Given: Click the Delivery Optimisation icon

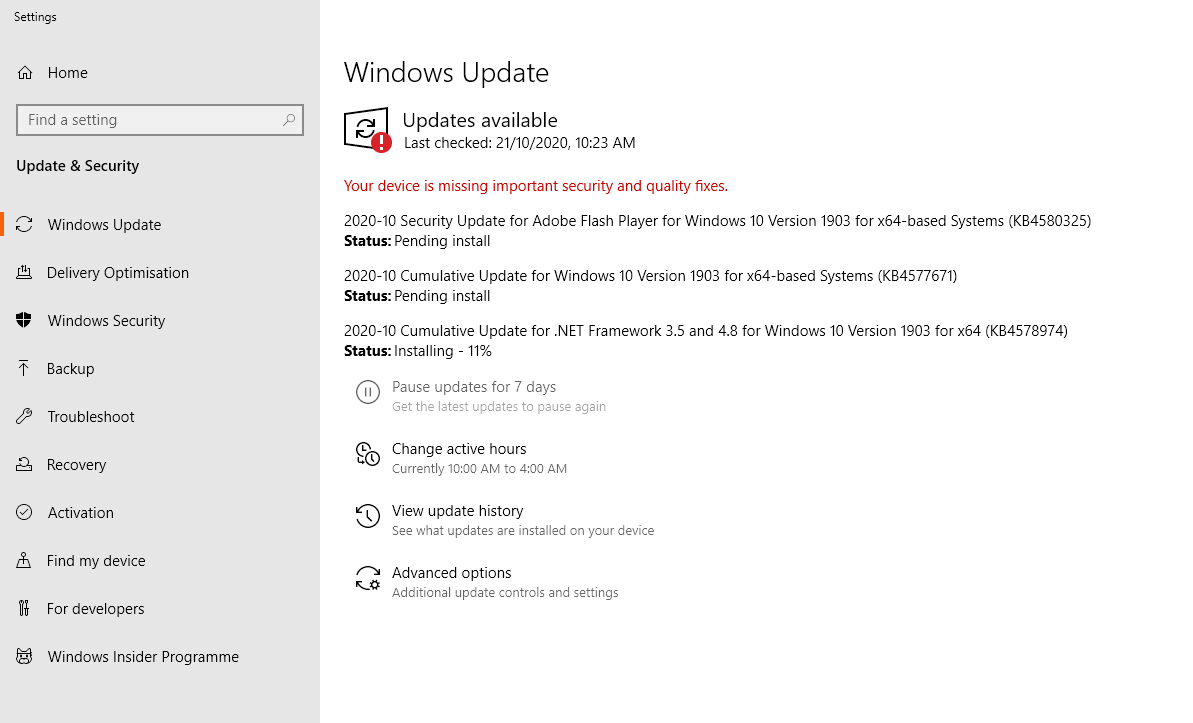Looking at the screenshot, I should tap(24, 272).
